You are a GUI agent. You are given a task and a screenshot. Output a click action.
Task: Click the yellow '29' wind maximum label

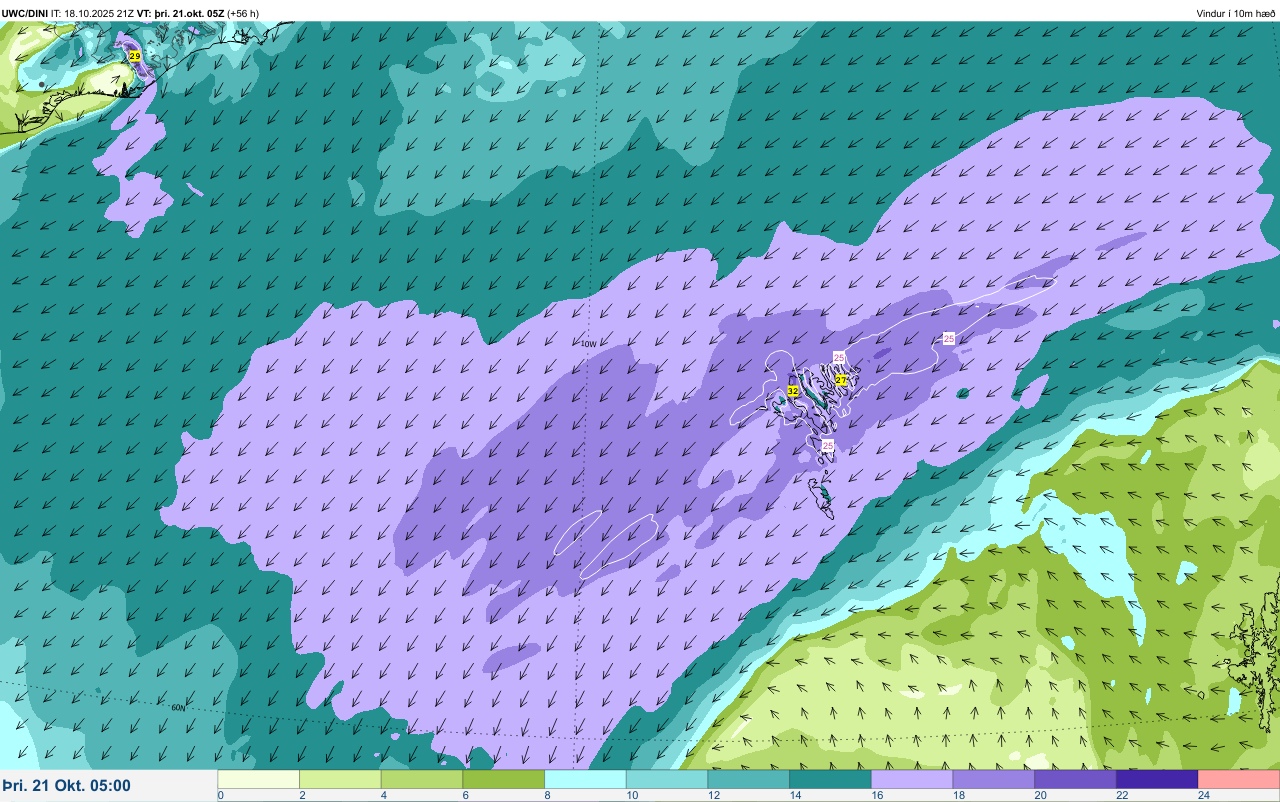click(x=135, y=57)
